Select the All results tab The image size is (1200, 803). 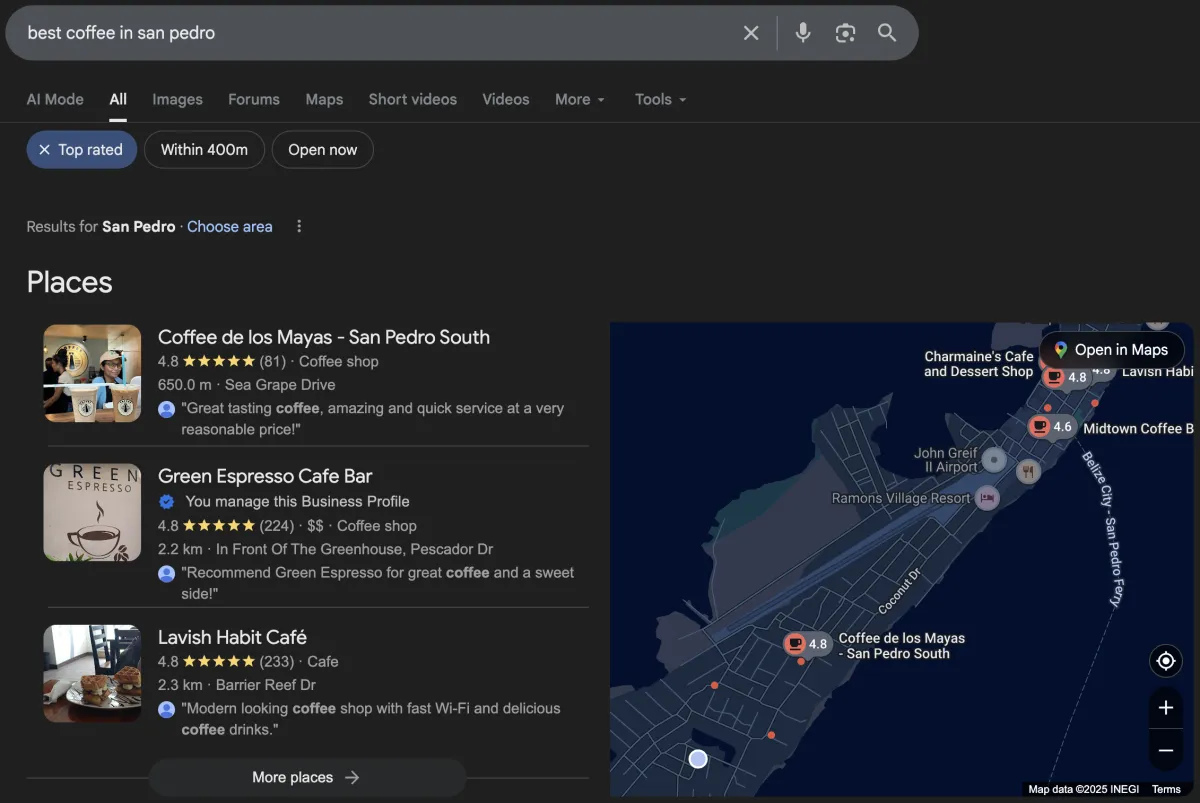tap(118, 99)
